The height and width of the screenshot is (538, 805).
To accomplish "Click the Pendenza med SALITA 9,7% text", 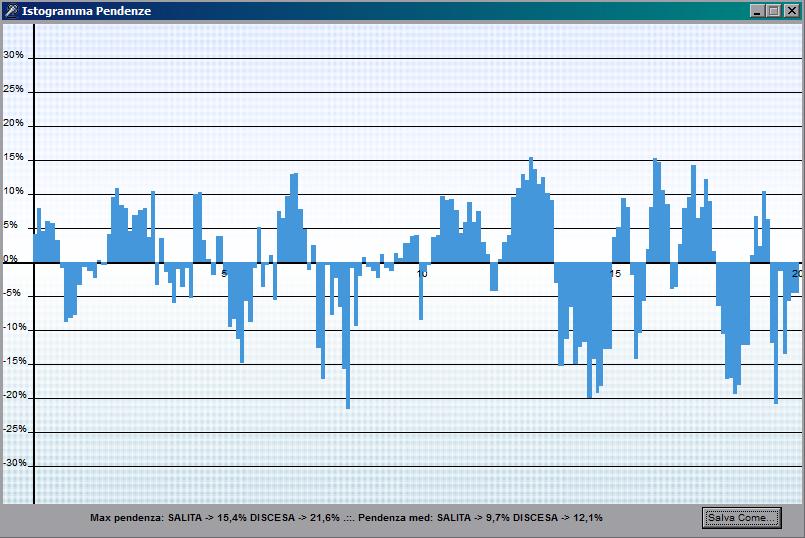I will [434, 517].
